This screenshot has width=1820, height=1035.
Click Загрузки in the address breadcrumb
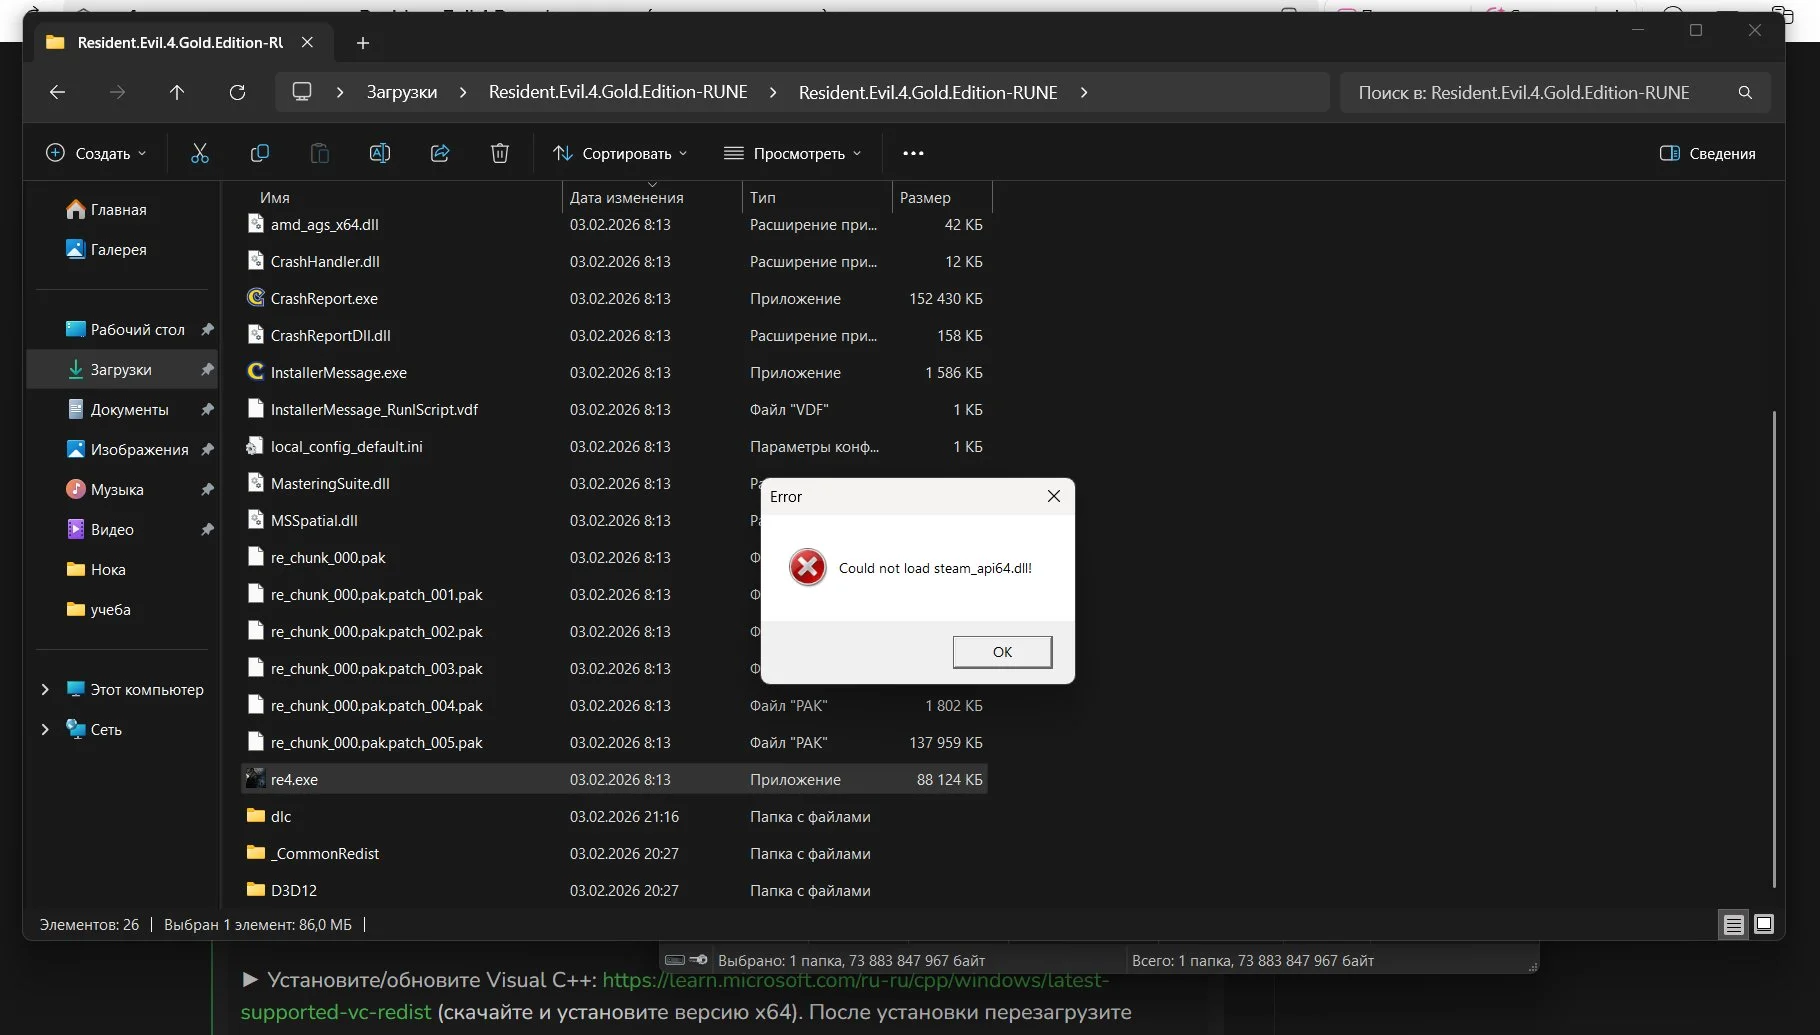[x=401, y=92]
